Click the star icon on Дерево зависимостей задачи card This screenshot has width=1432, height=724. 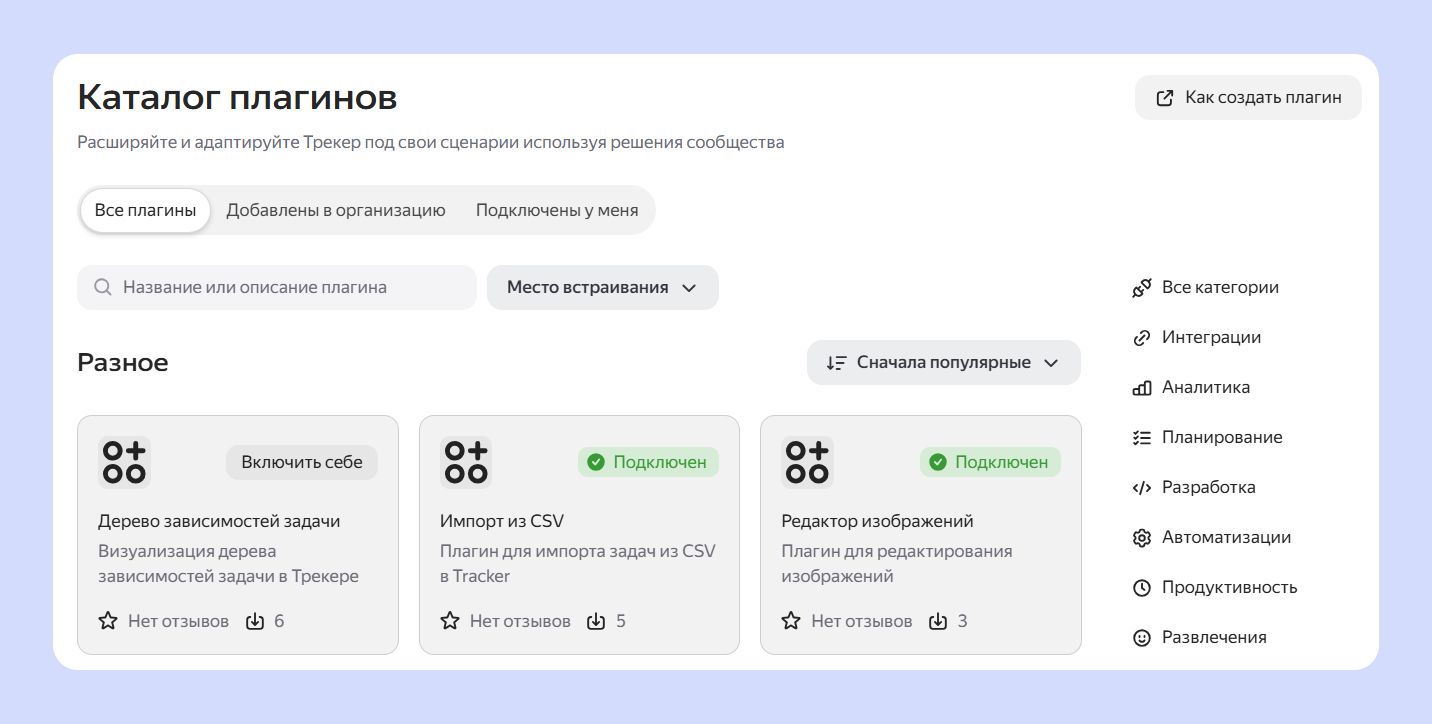[108, 621]
